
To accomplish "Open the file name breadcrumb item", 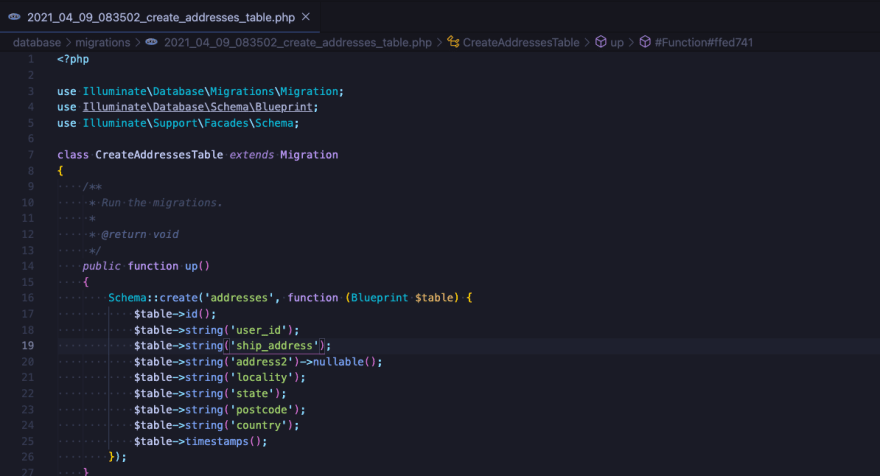I will coord(297,43).
